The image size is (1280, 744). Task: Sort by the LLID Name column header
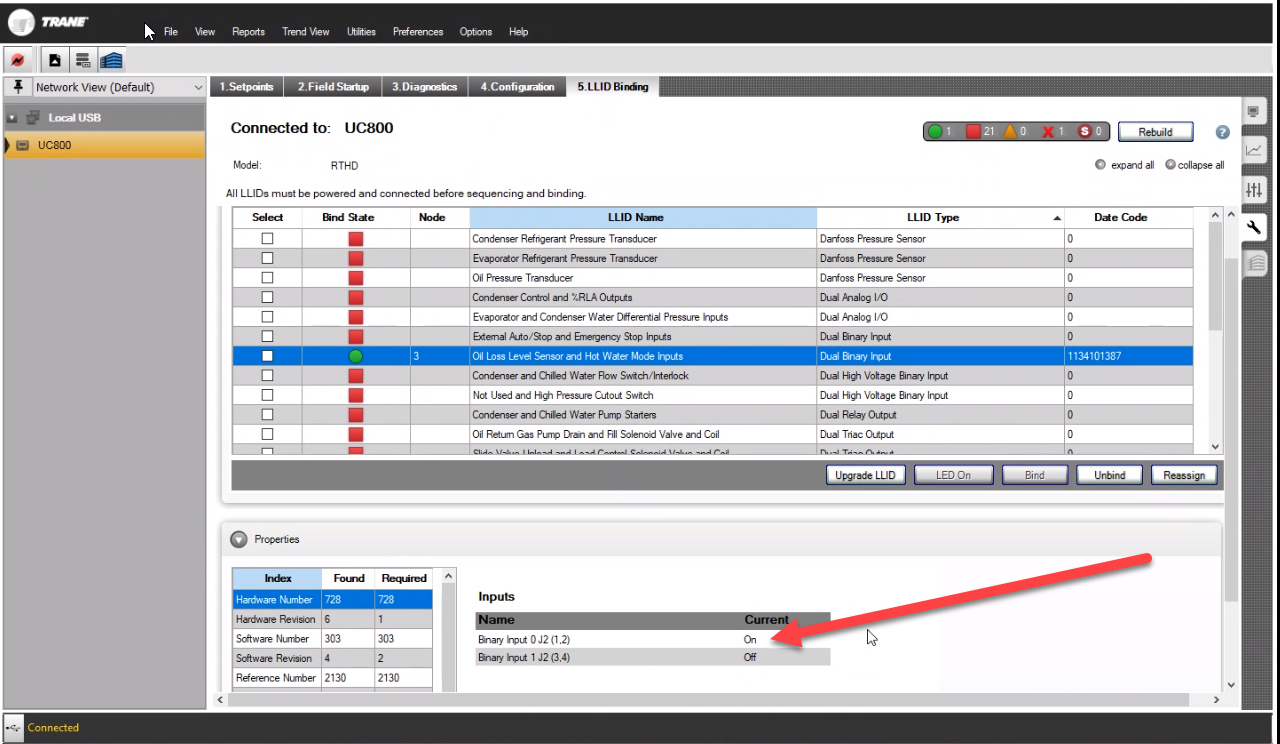point(643,217)
